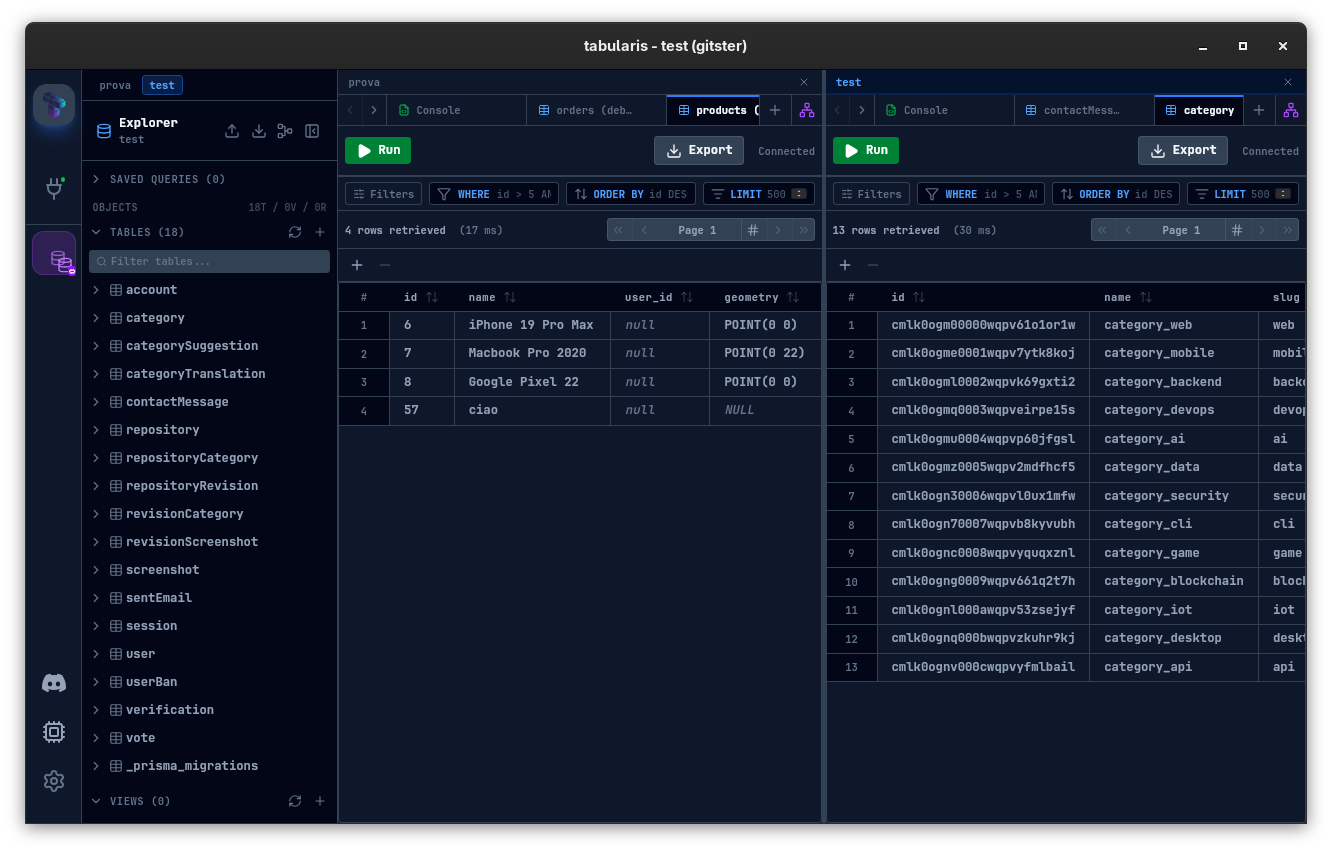Click Export in the test pane
Image resolution: width=1332 pixels, height=852 pixels.
(x=1182, y=150)
